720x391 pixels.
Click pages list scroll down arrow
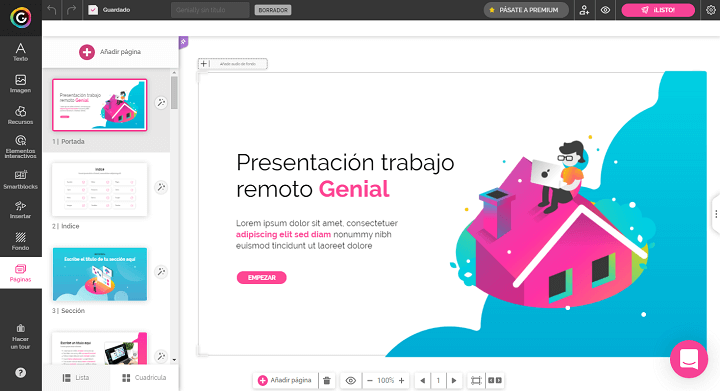click(174, 360)
